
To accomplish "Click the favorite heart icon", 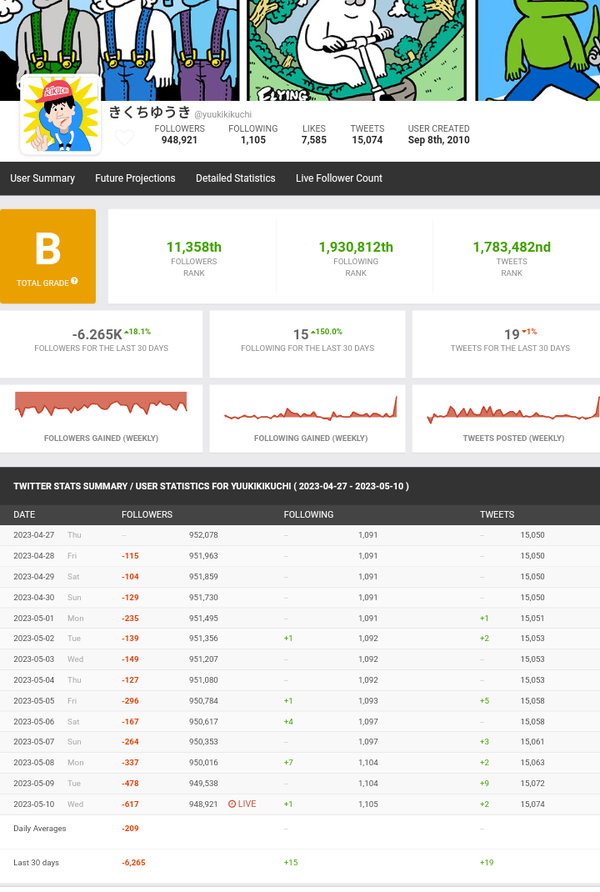I will click(124, 137).
